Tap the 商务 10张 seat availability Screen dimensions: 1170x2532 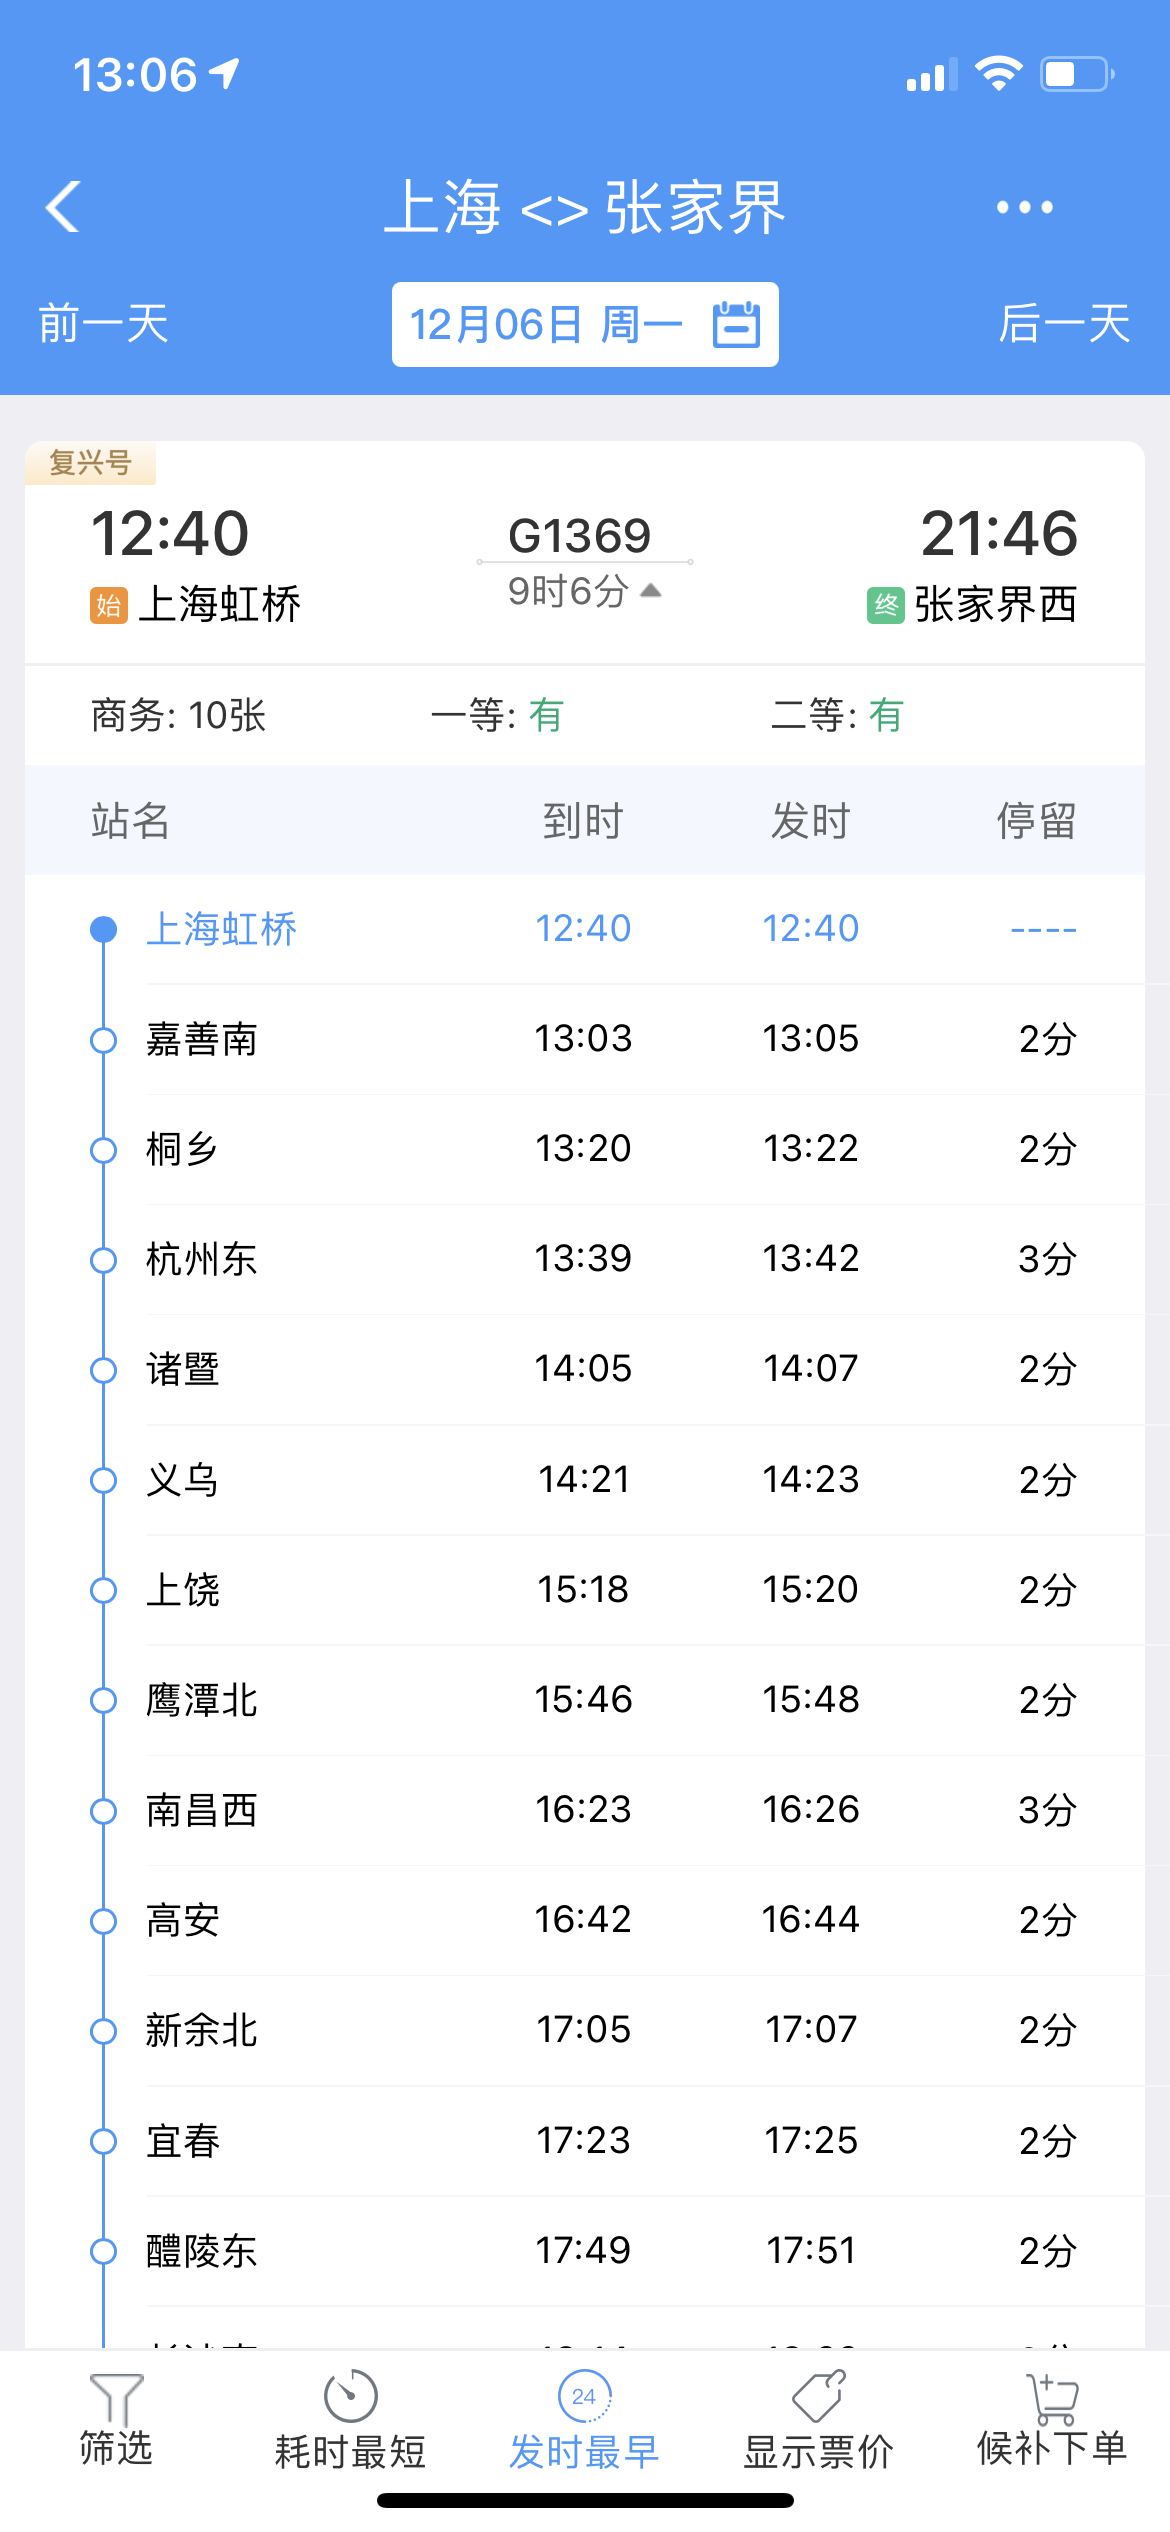click(178, 716)
